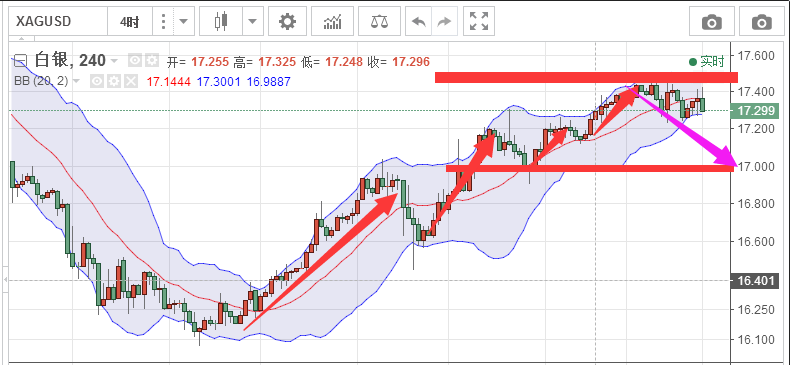
Task: Toggle visibility eye for BB indicator
Action: point(97,81)
